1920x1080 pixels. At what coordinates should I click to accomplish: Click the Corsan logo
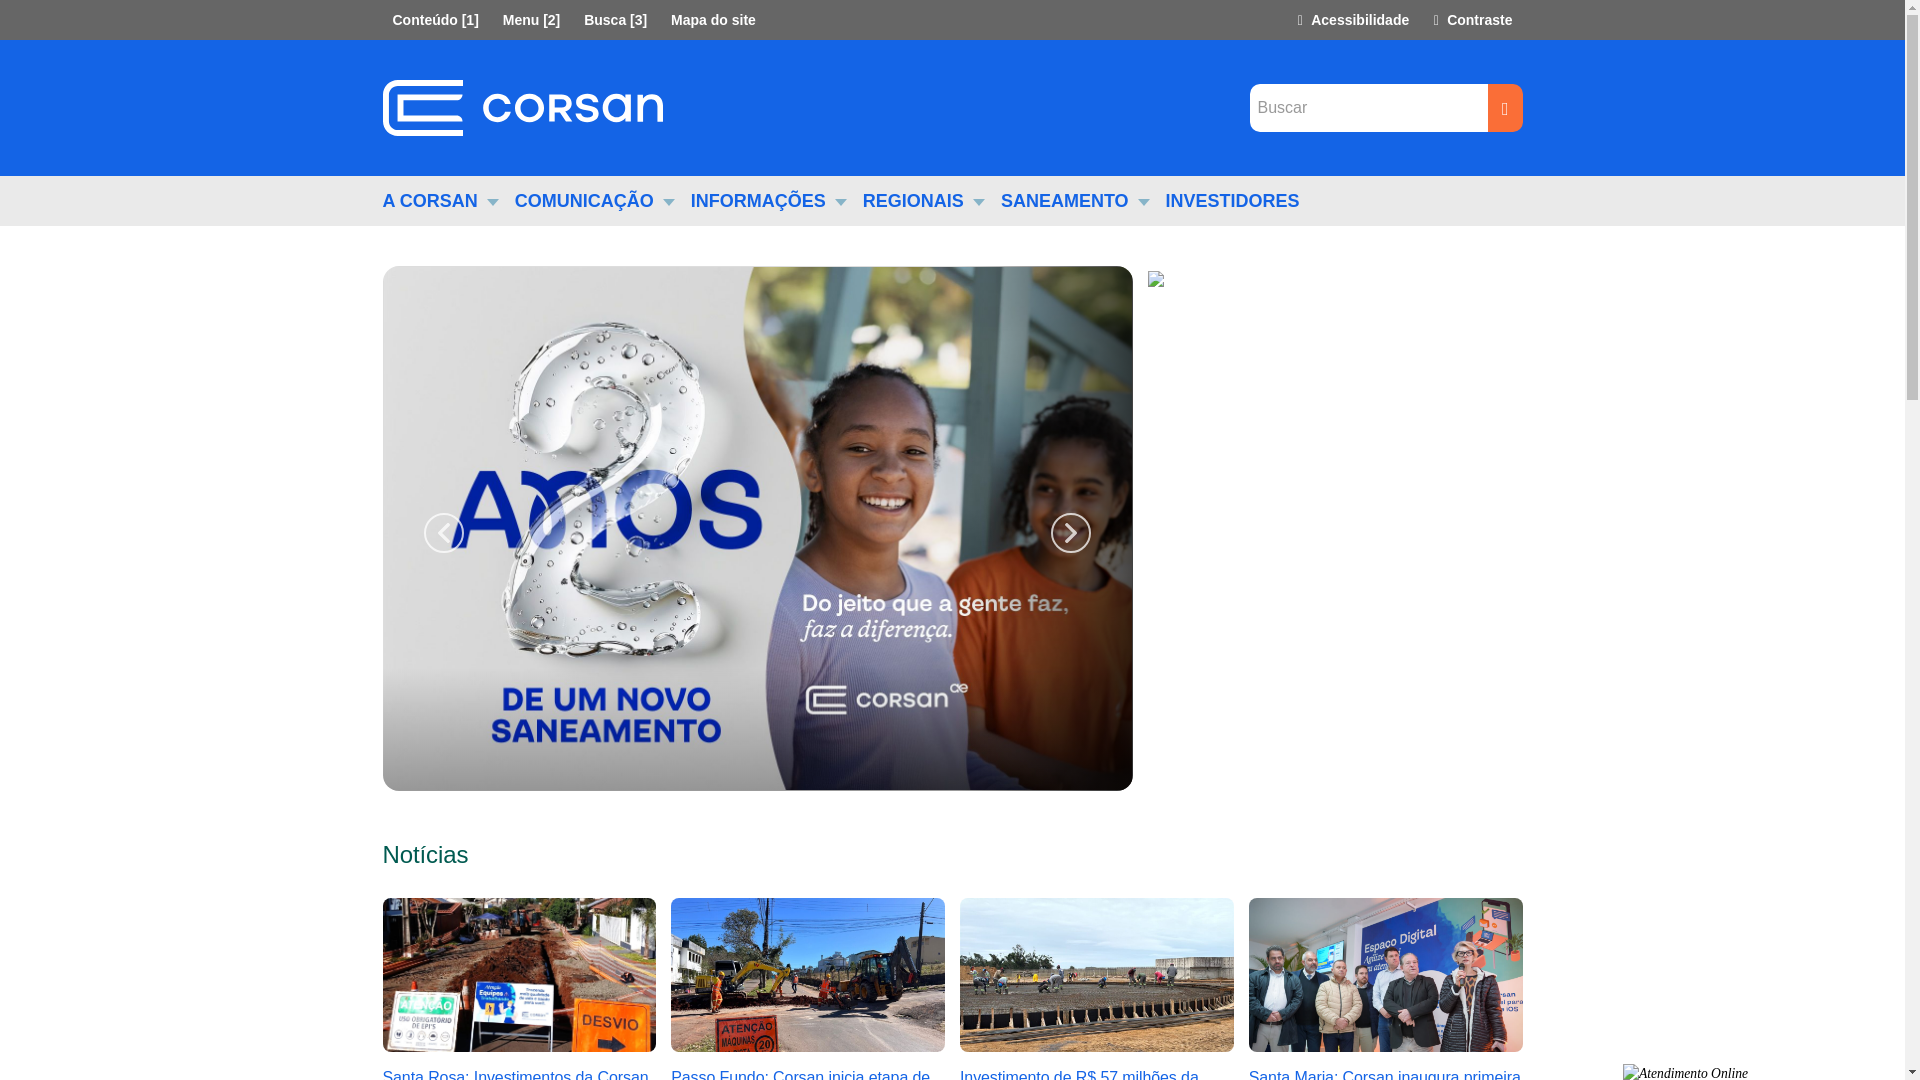click(x=522, y=108)
